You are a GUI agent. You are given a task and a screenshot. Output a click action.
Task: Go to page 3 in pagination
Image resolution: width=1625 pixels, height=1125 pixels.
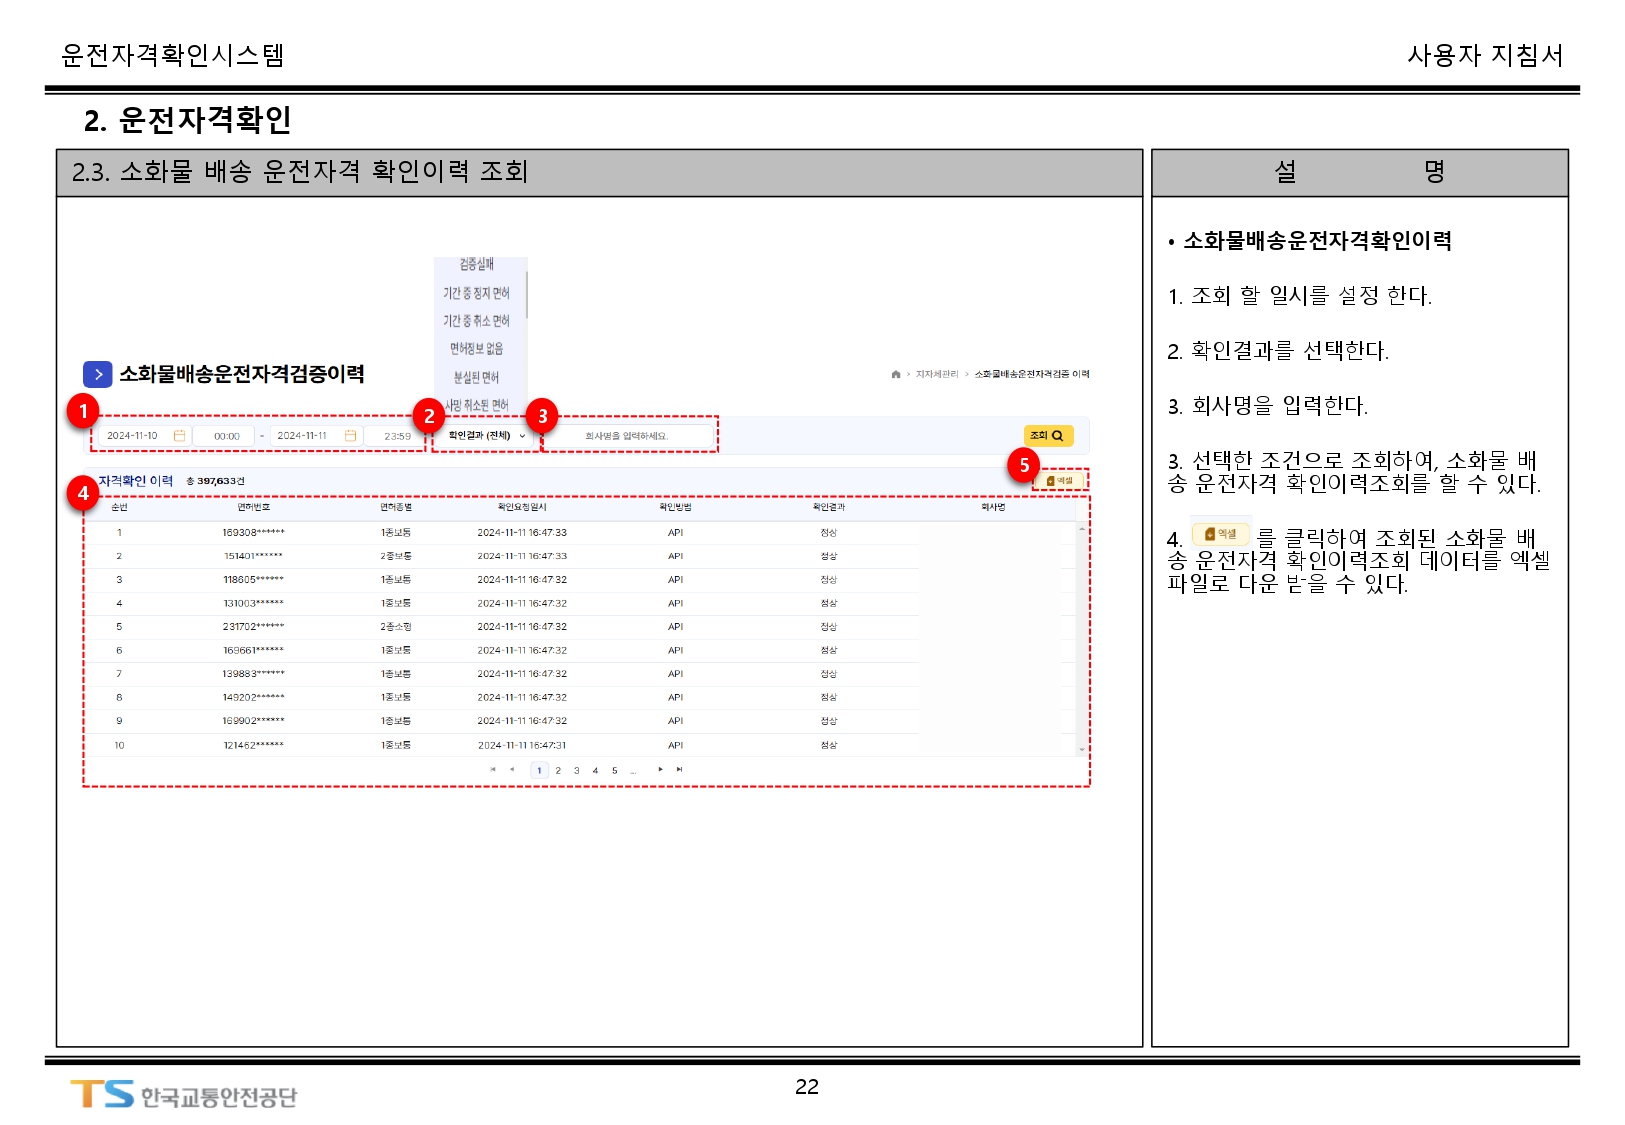point(577,771)
